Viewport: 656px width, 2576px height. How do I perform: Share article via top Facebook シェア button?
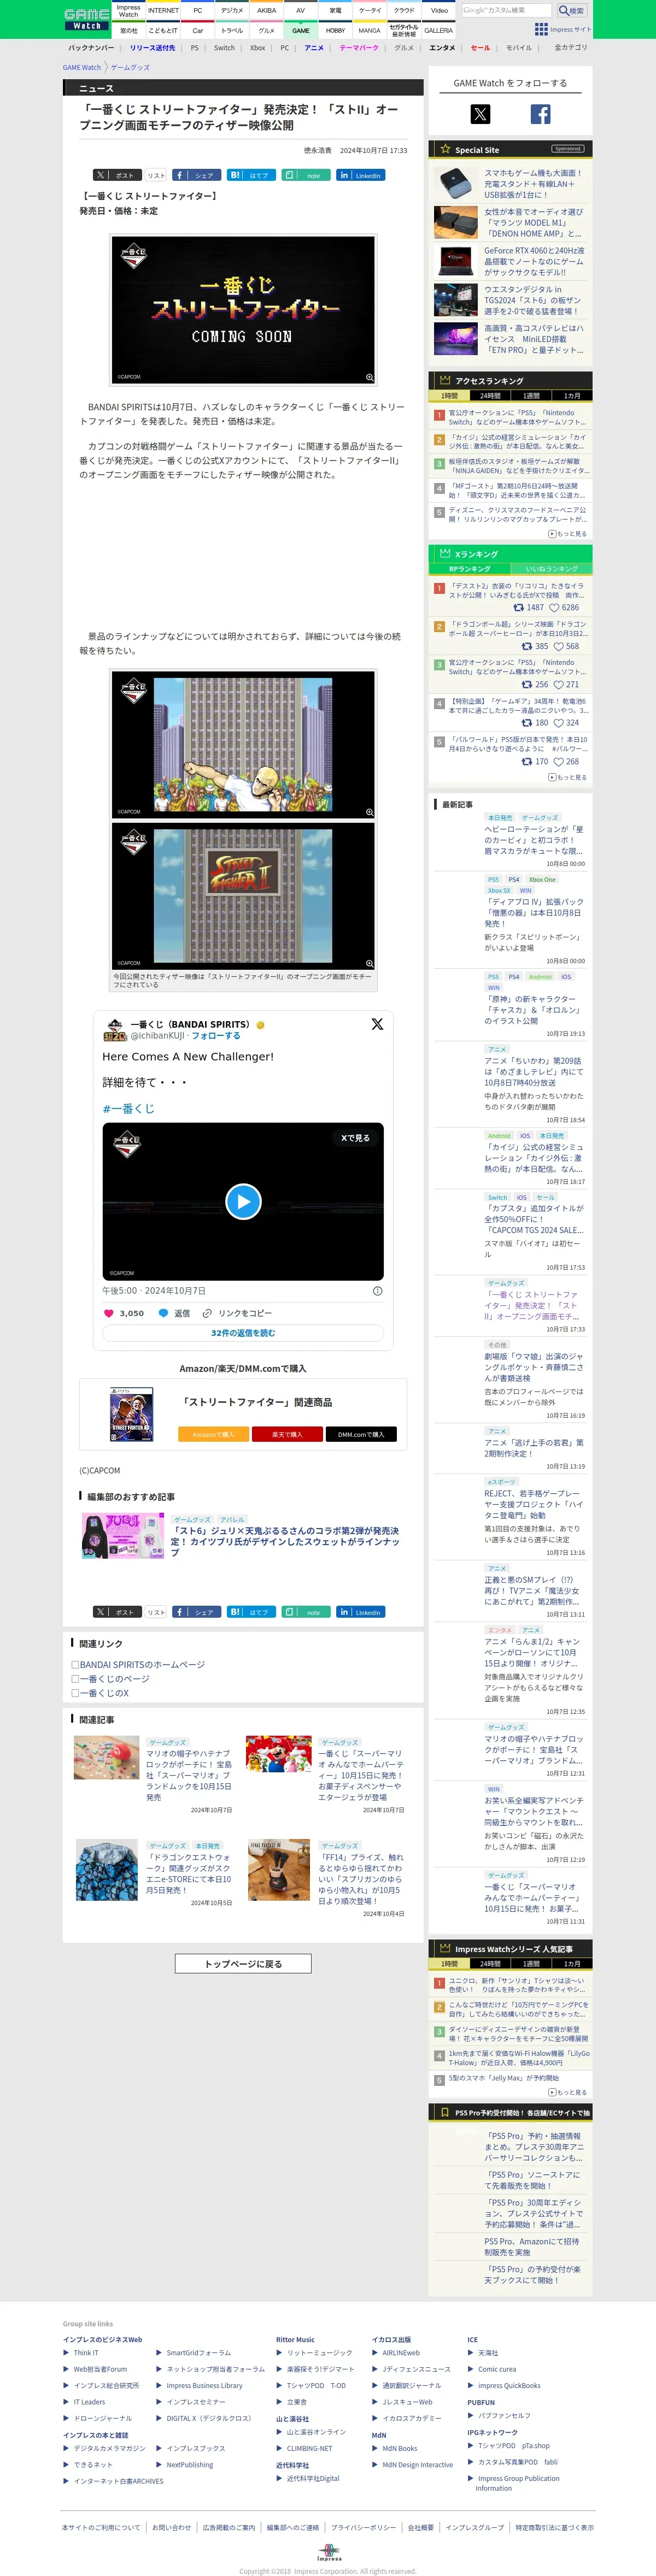click(197, 175)
